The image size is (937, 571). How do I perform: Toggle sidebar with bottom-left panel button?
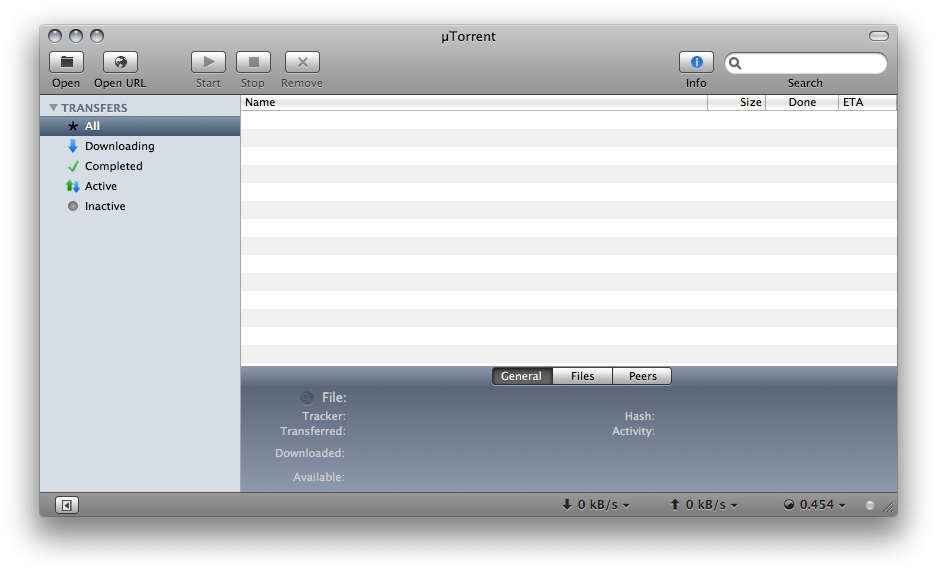(67, 505)
